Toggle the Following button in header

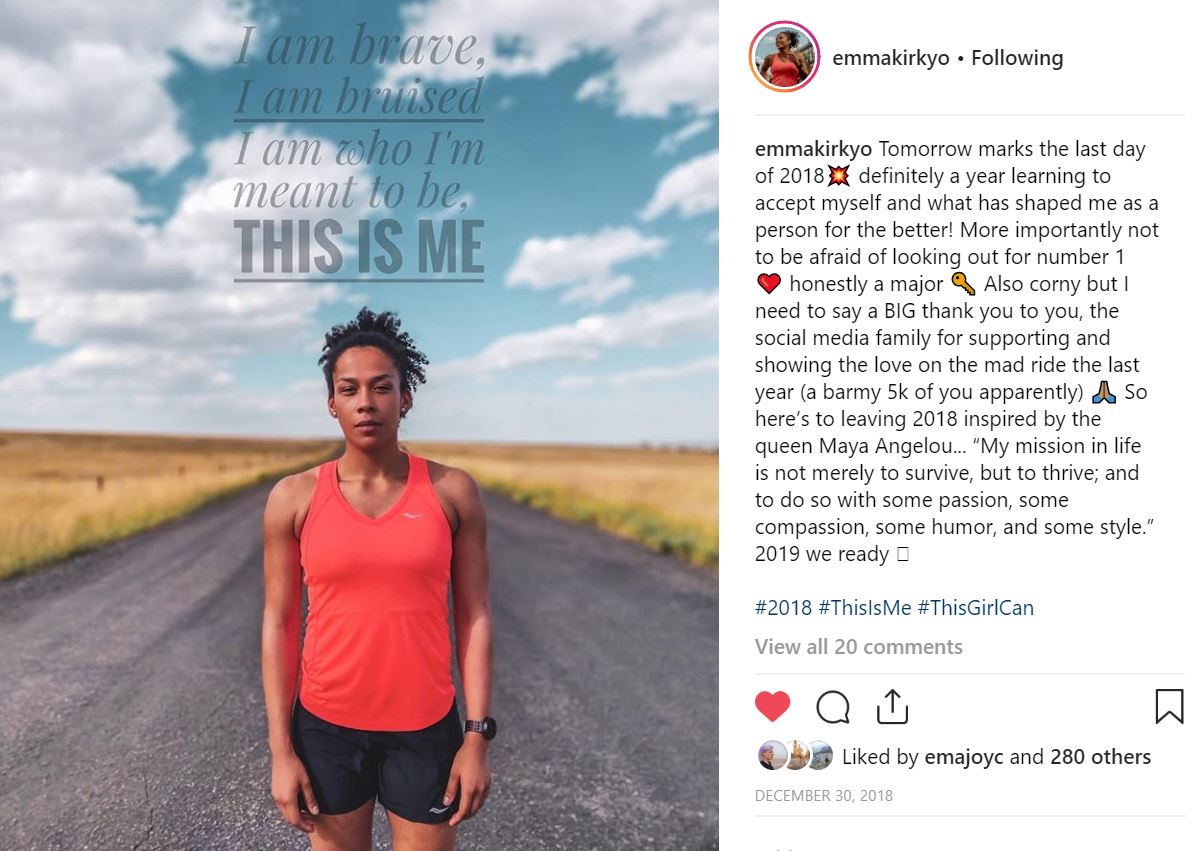(x=1016, y=58)
